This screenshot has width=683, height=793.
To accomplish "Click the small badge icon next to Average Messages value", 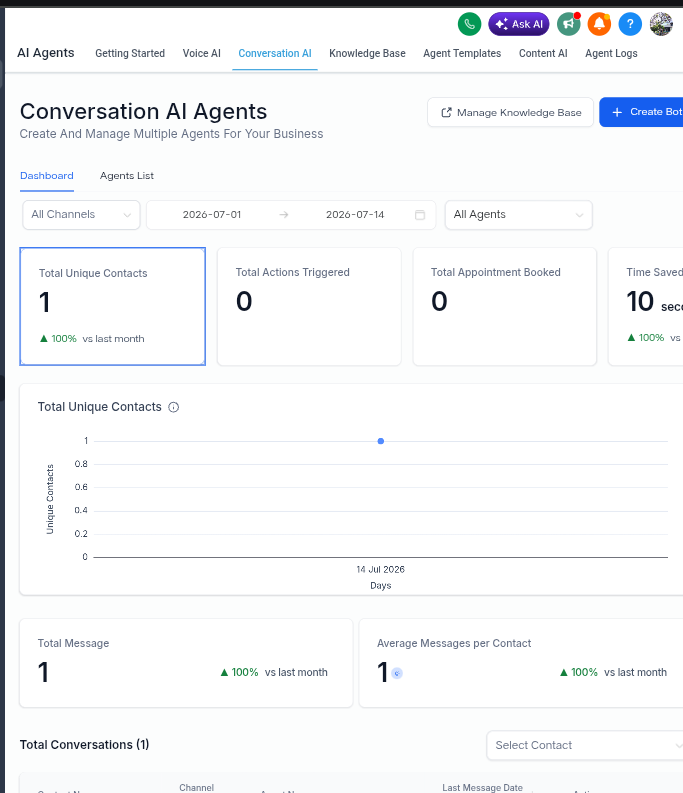I will point(397,673).
